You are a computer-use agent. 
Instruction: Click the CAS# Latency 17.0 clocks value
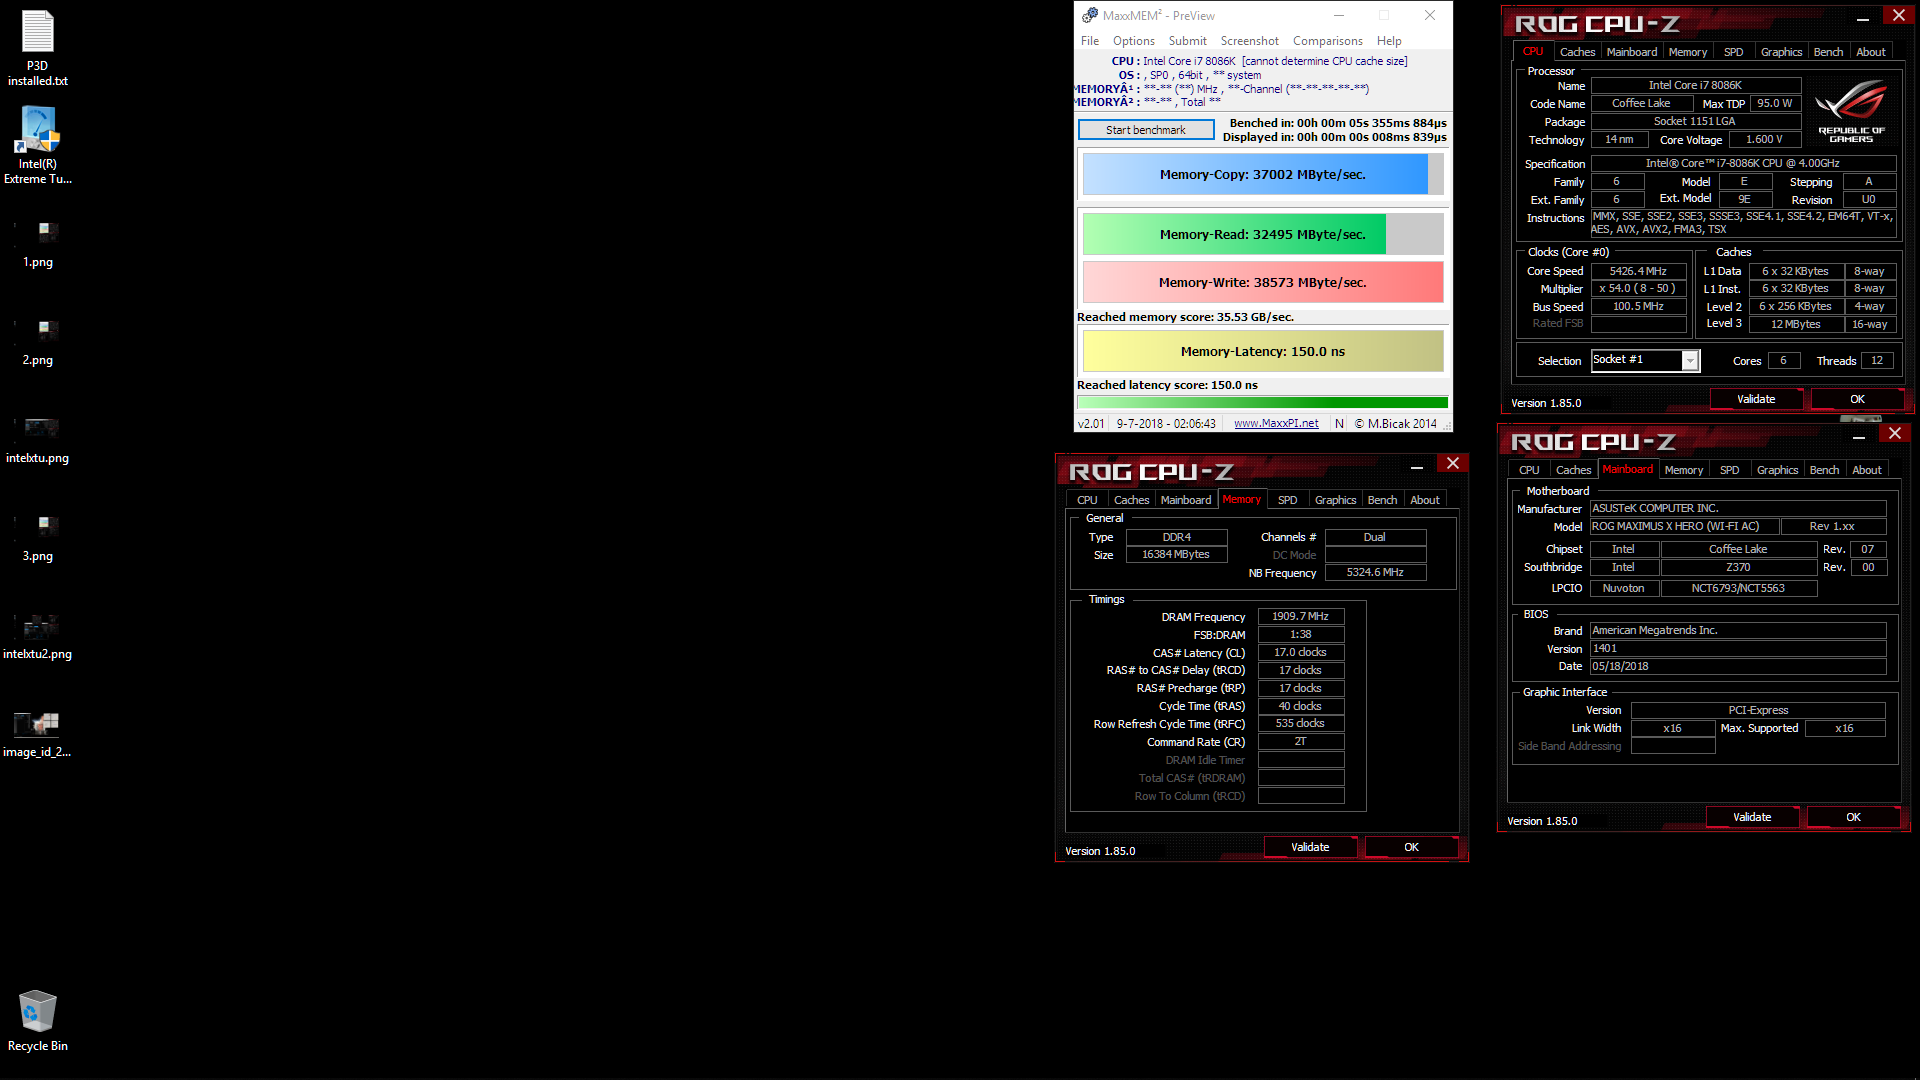[1301, 652]
